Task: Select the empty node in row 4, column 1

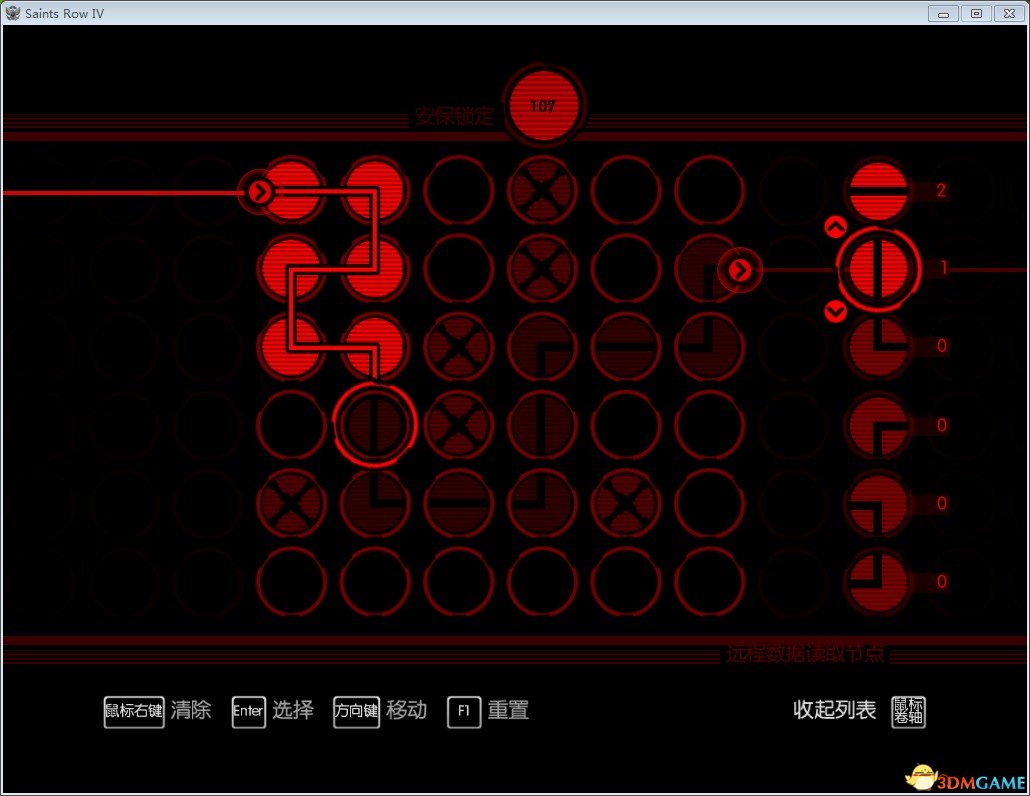Action: pyautogui.click(x=291, y=425)
